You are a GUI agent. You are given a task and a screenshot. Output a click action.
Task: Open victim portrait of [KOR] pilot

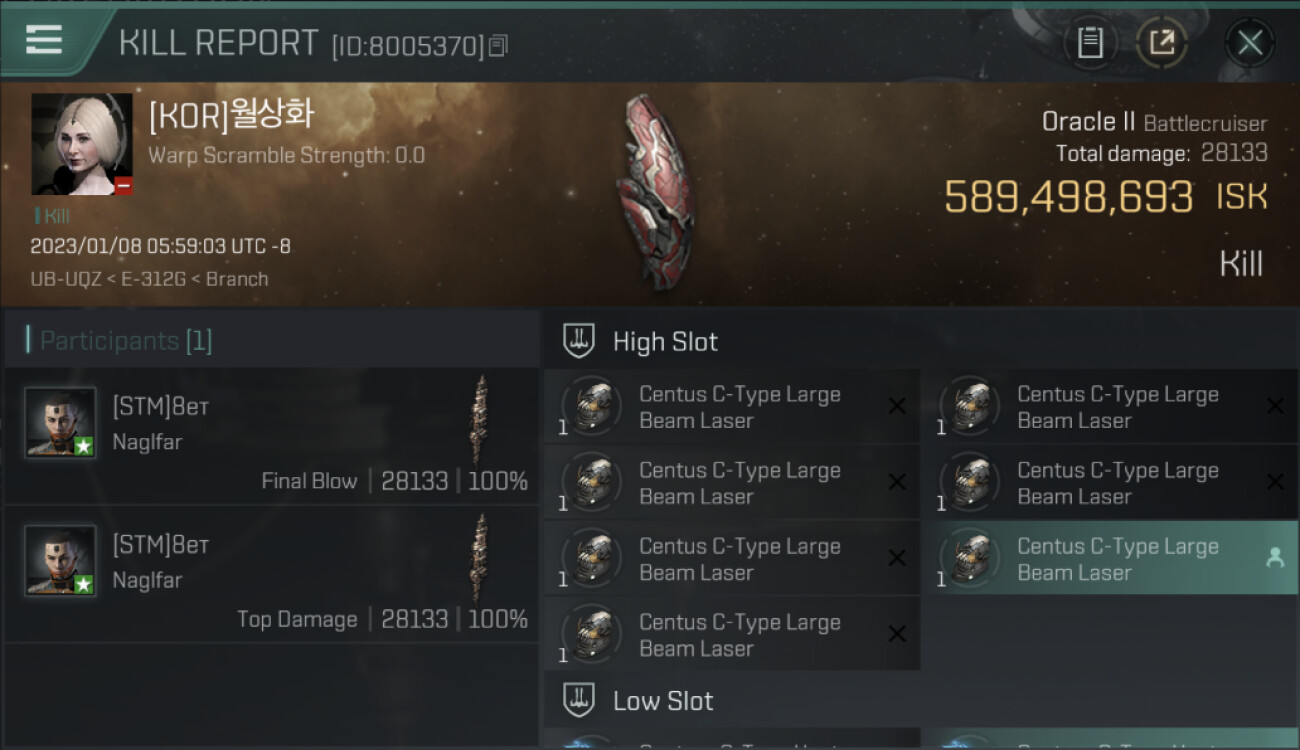point(82,144)
